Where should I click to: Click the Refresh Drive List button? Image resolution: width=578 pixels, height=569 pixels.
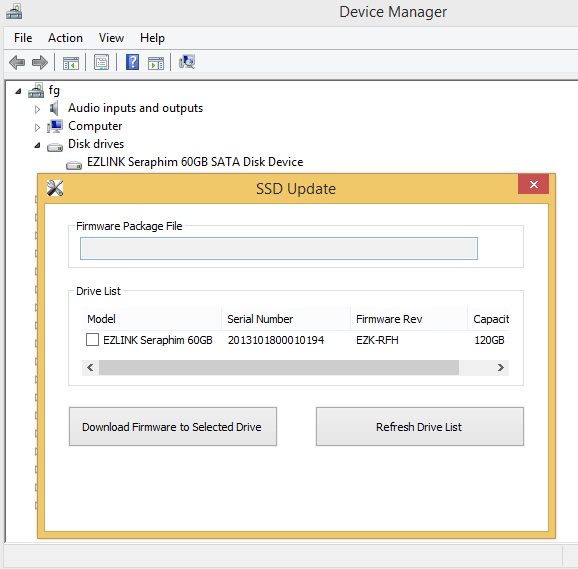point(420,426)
